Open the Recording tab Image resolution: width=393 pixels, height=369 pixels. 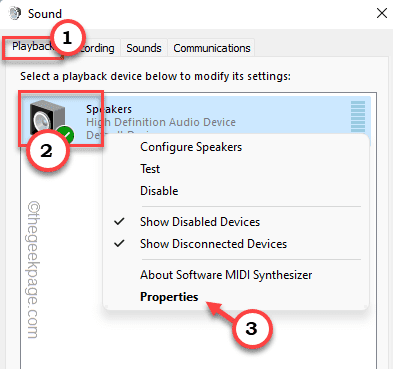point(97,48)
